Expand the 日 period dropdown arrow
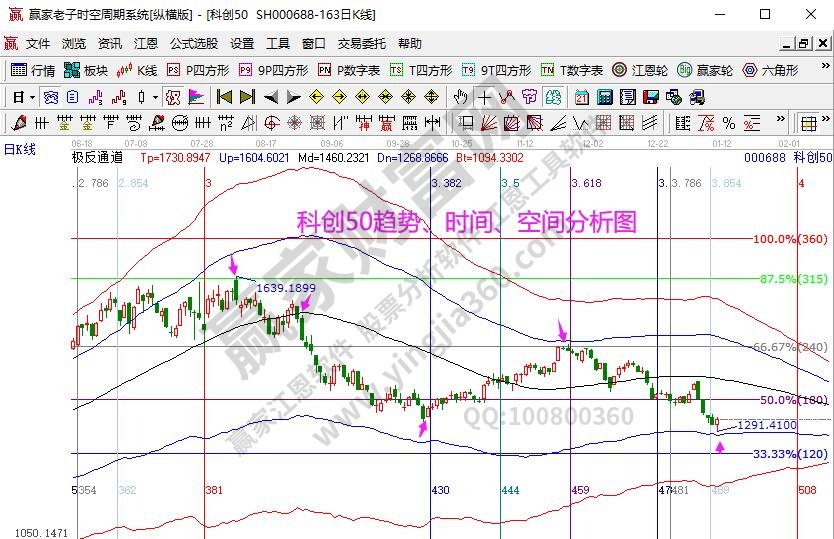Viewport: 834px width, 539px height. (32, 97)
